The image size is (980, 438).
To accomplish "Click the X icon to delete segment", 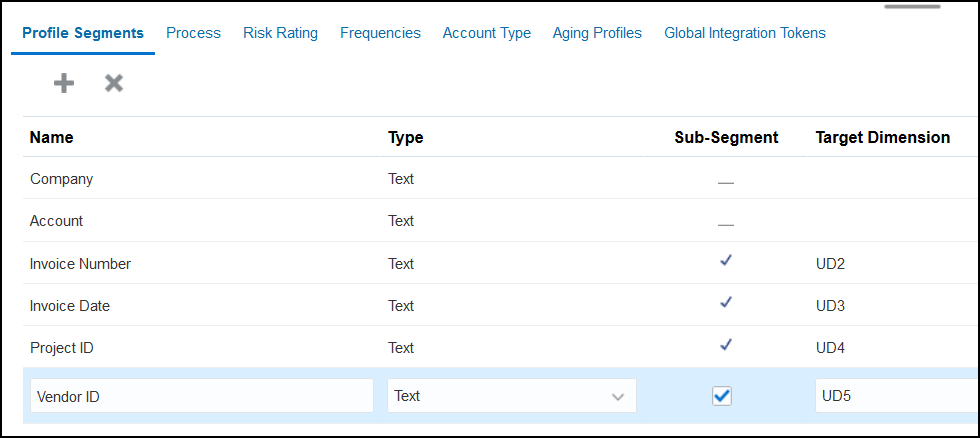I will coord(114,83).
